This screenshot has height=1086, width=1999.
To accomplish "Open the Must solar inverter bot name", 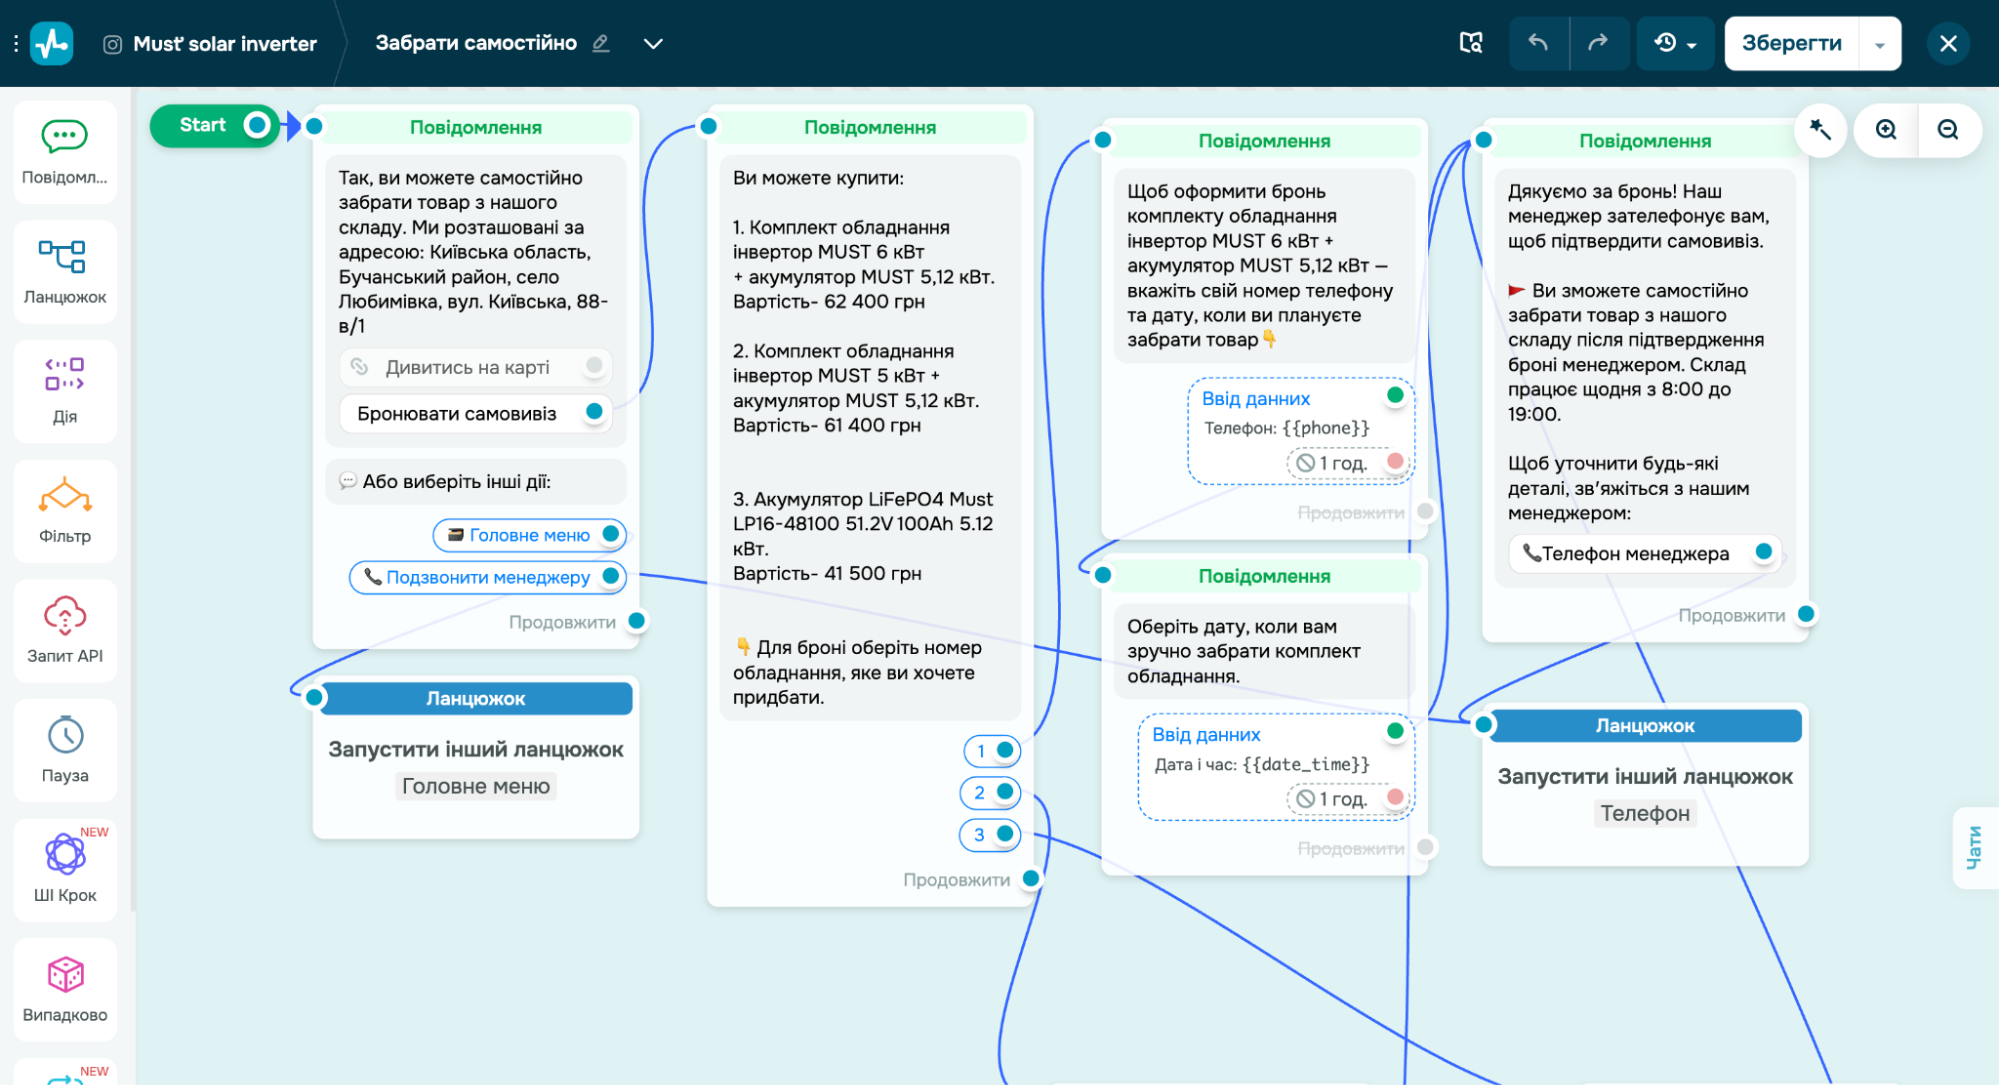I will [x=225, y=44].
